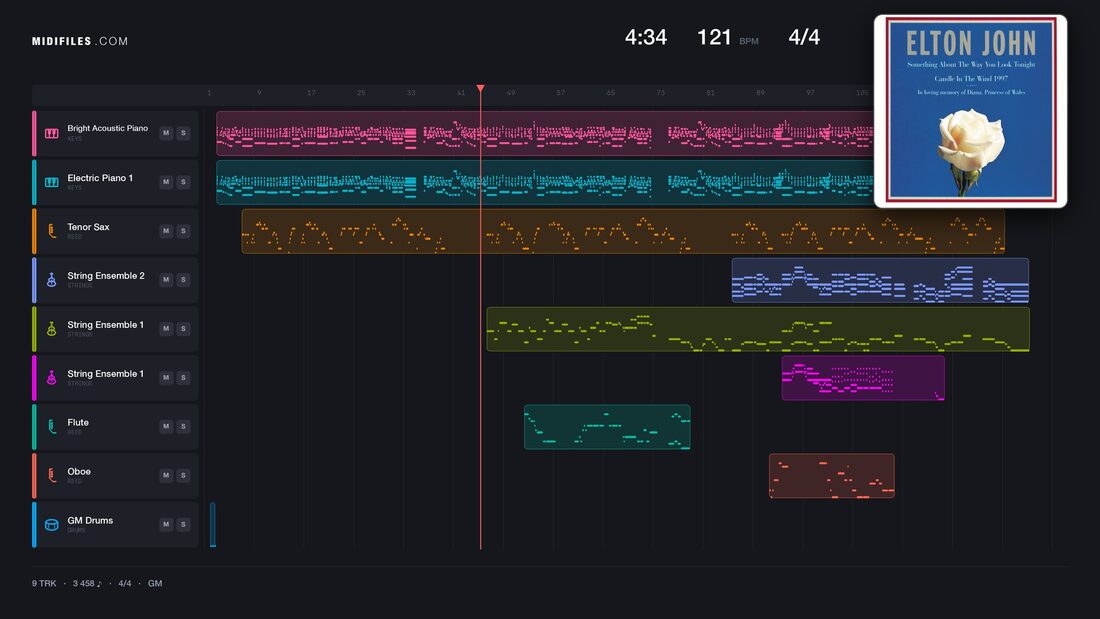Click the violin icon for String Ensemble 2
The height and width of the screenshot is (619, 1100).
51,280
